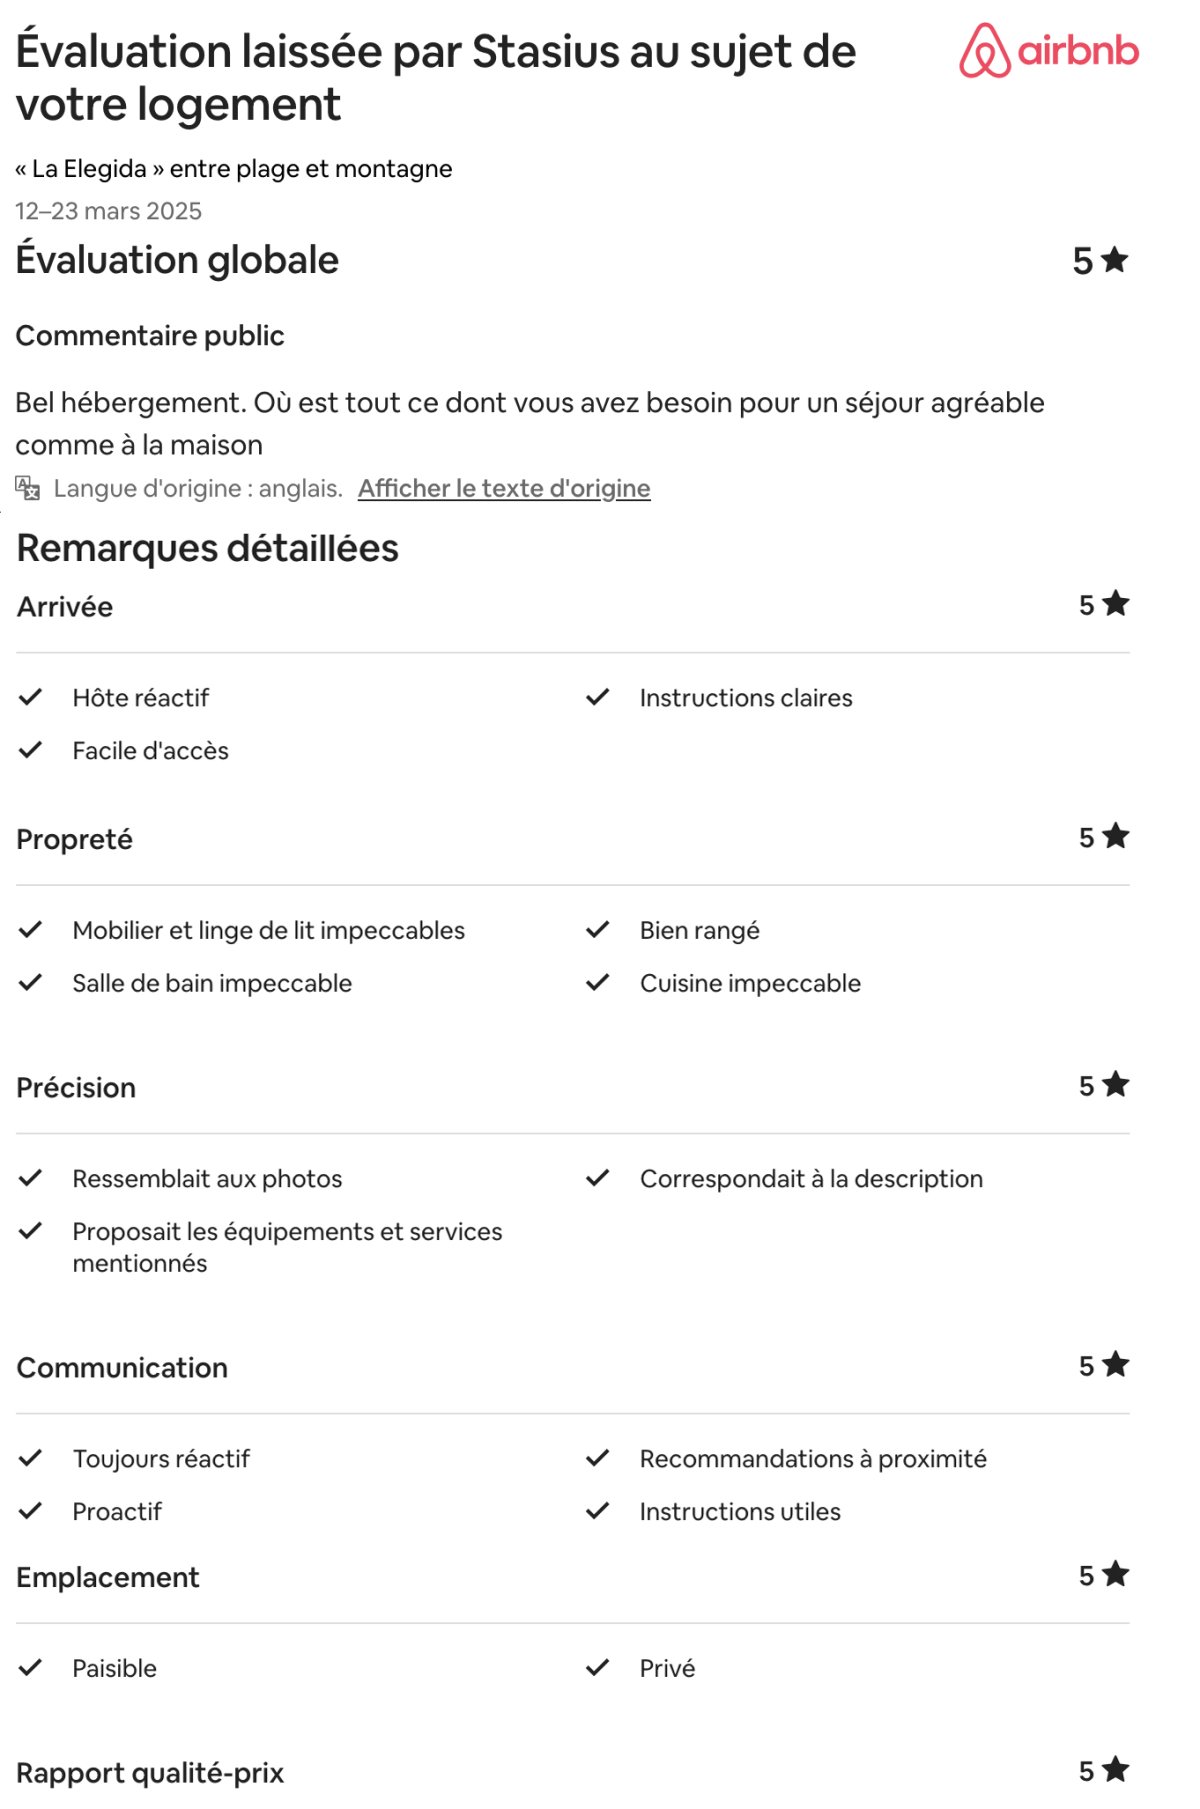Click the checkmark beside Hôte réactif
The width and height of the screenshot is (1200, 1809).
pos(31,697)
